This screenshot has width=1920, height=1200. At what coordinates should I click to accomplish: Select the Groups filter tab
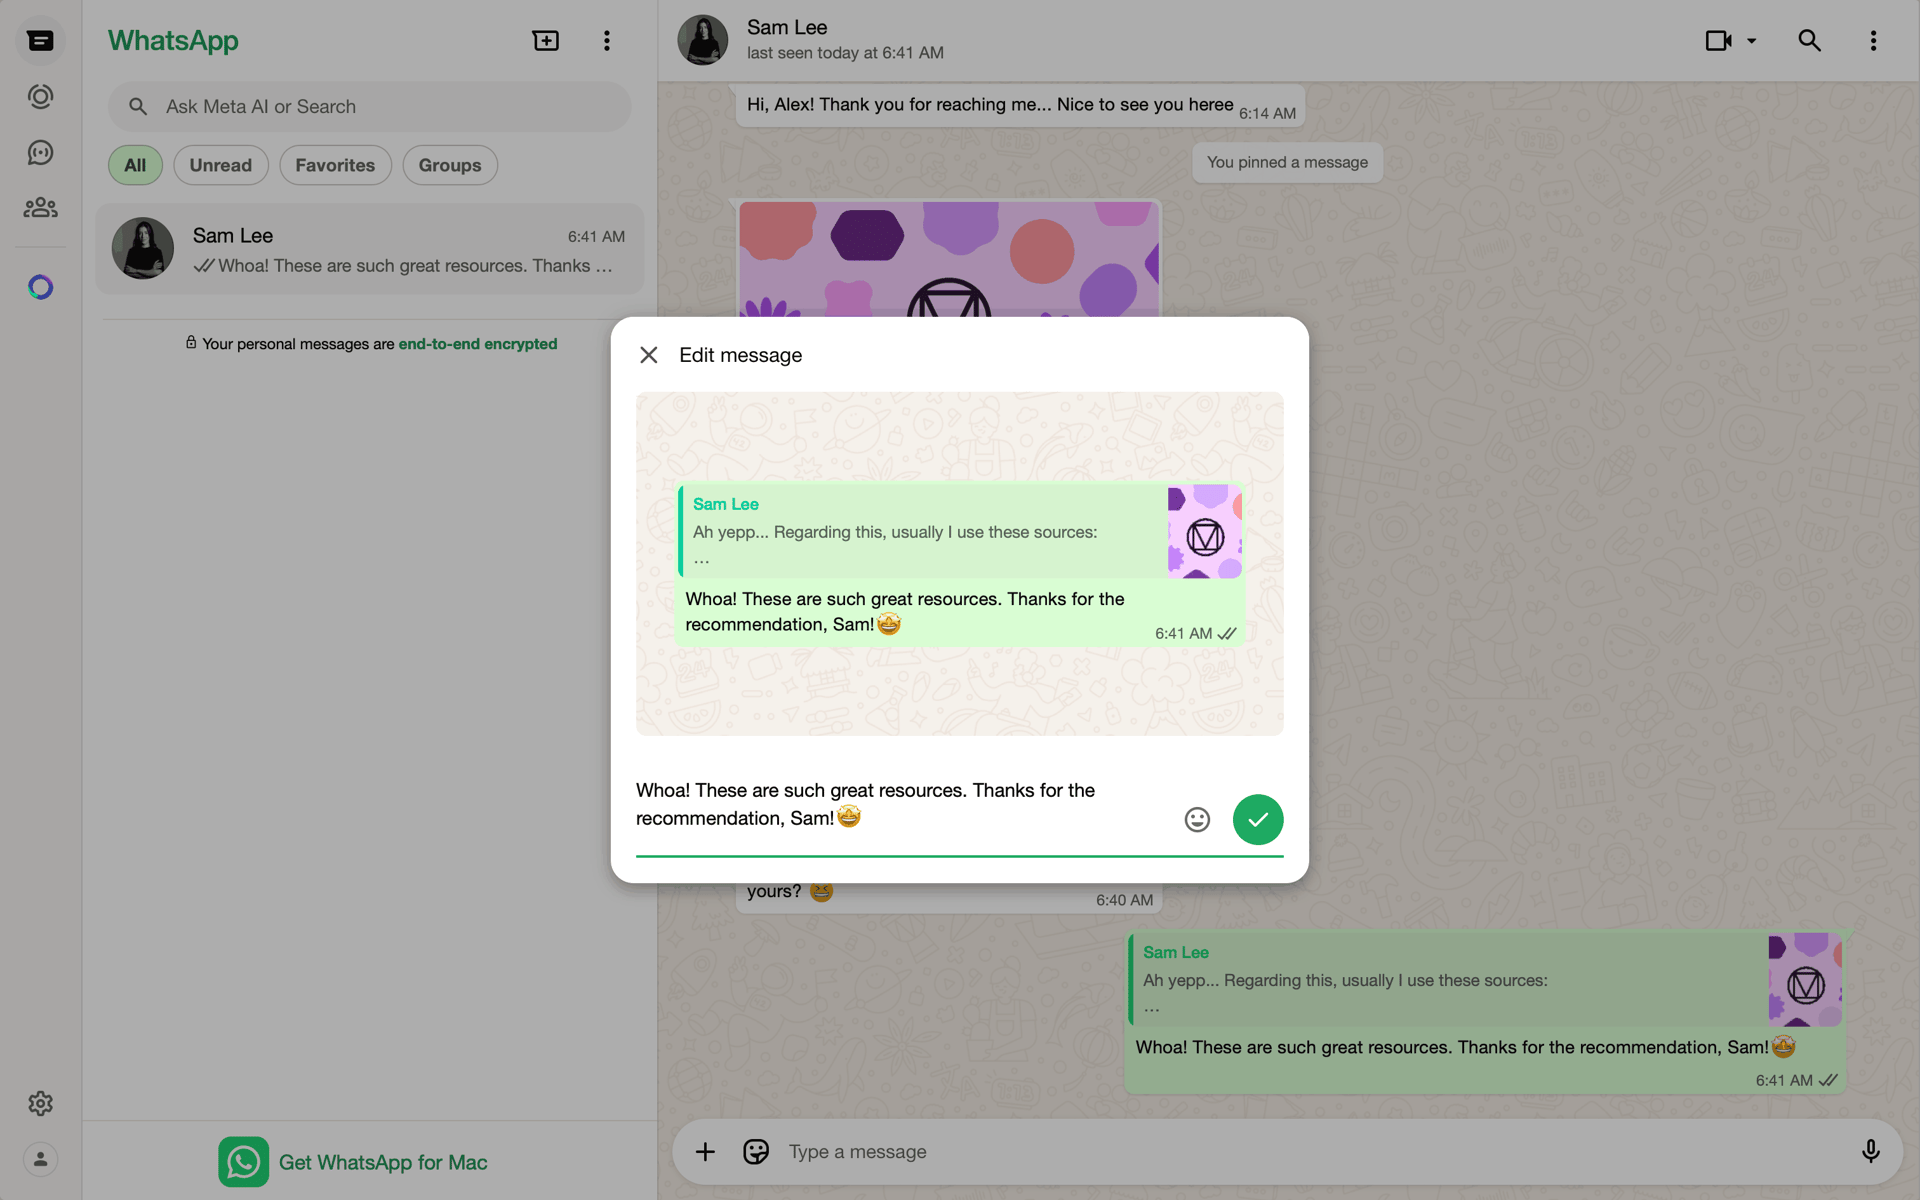450,165
